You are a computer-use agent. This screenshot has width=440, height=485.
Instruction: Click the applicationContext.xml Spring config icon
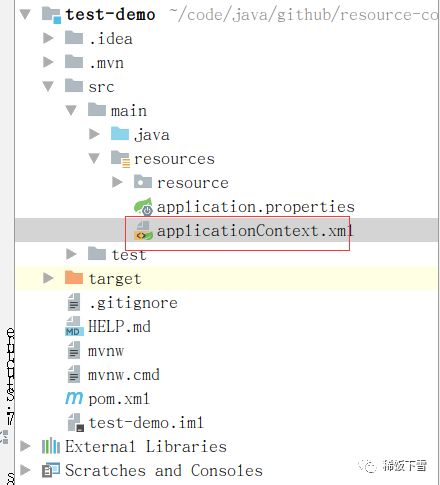(143, 231)
